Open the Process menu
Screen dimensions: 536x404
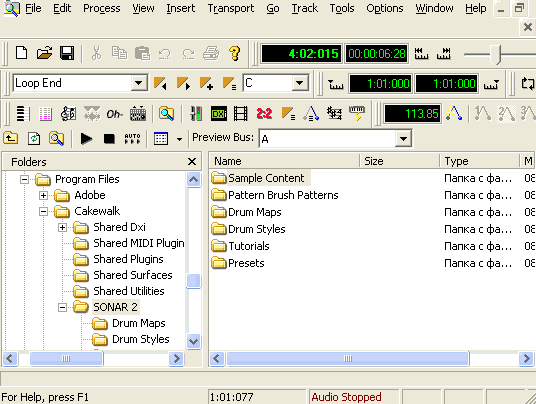pyautogui.click(x=102, y=8)
